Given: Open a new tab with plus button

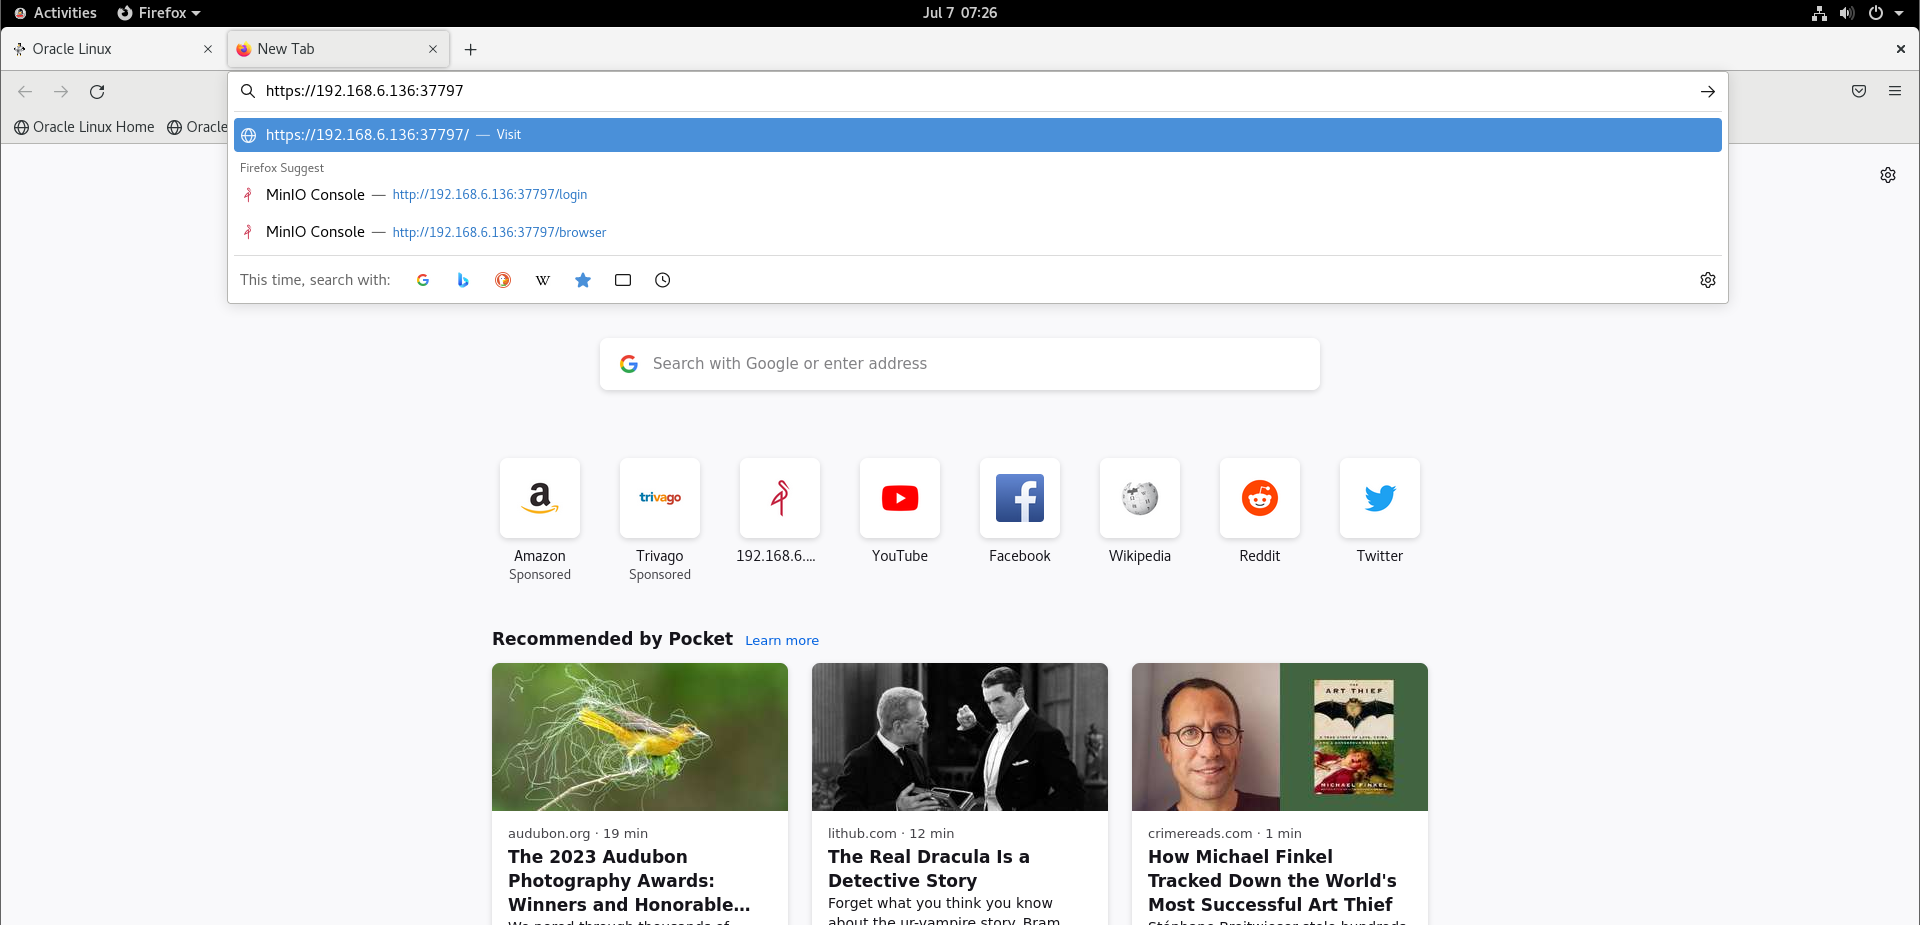Looking at the screenshot, I should [470, 49].
